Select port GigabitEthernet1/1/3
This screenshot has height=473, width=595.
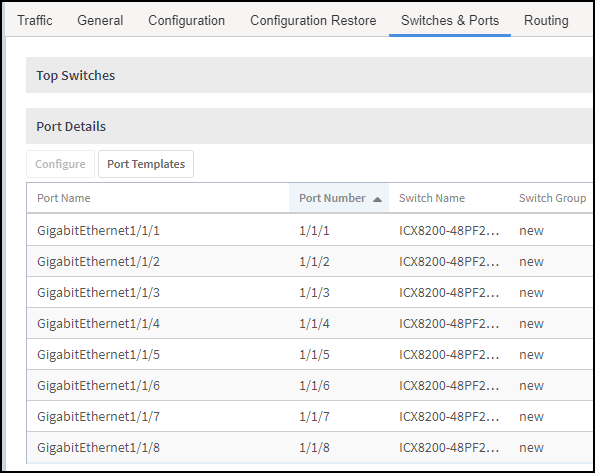coord(98,293)
